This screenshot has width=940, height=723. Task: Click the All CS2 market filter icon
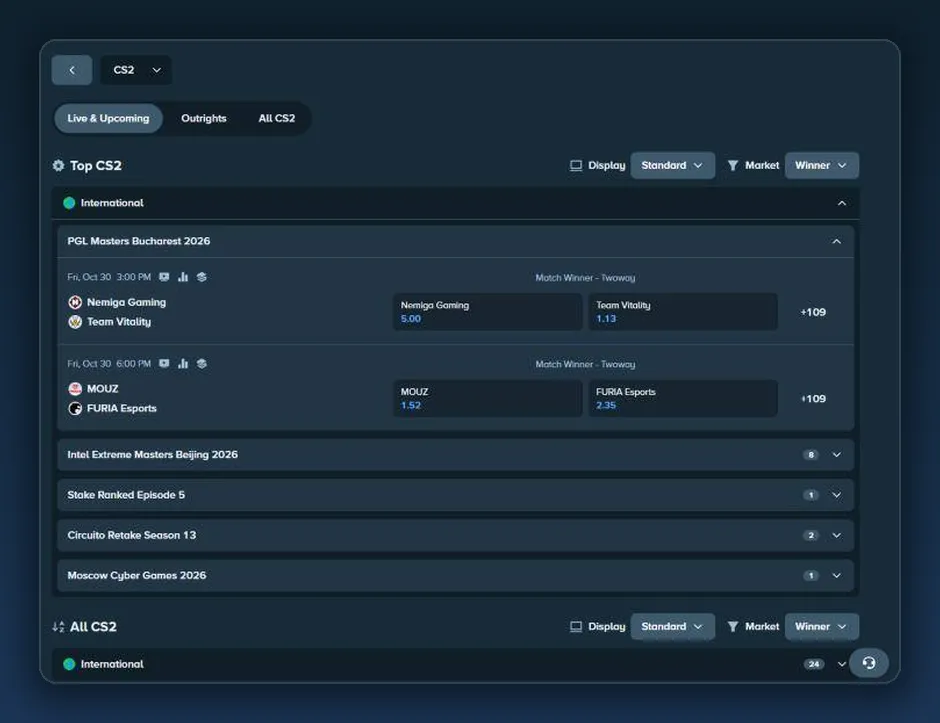[x=733, y=626]
